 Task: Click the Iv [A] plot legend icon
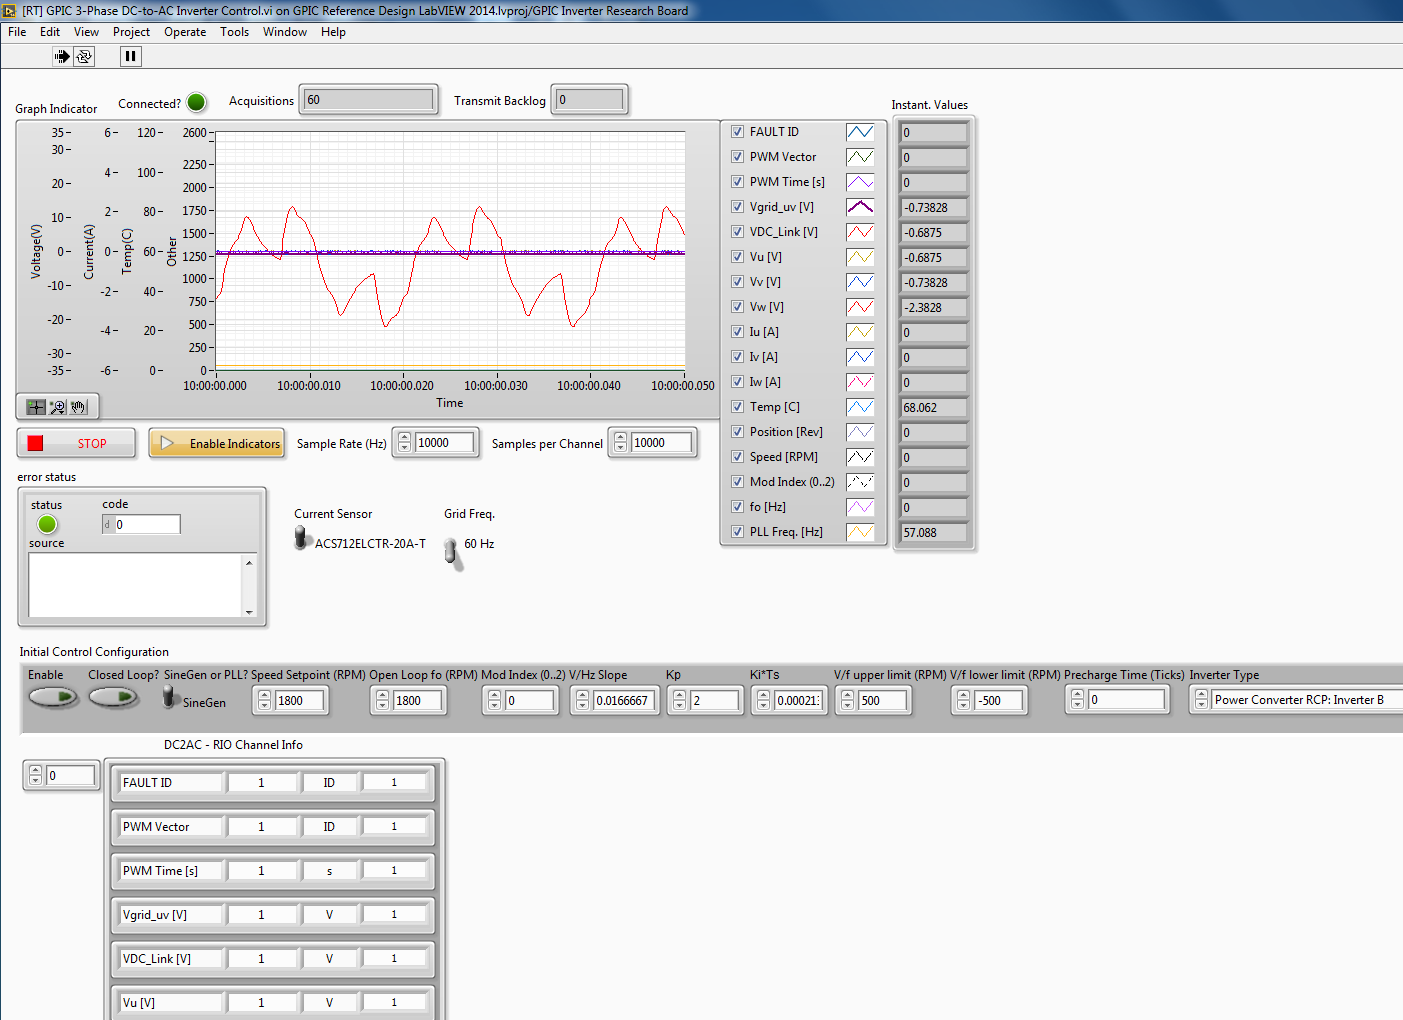pos(860,357)
